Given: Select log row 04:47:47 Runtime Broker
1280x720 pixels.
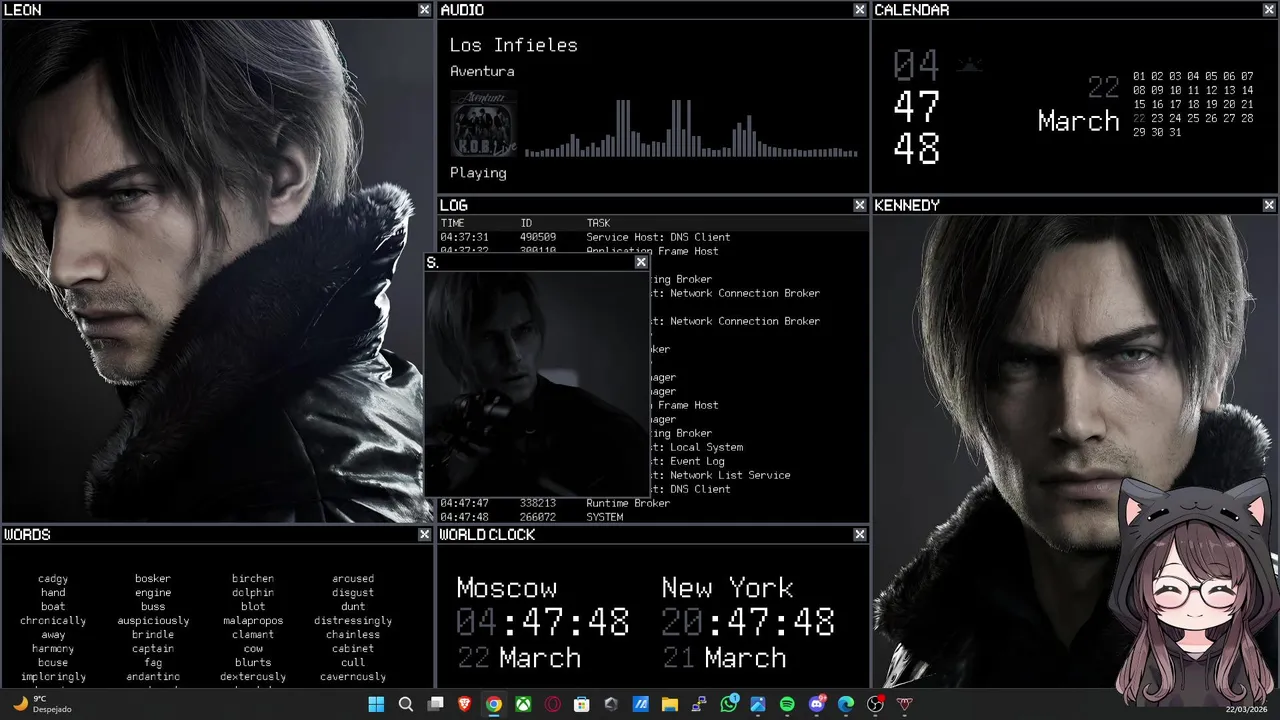Looking at the screenshot, I should click(x=652, y=503).
